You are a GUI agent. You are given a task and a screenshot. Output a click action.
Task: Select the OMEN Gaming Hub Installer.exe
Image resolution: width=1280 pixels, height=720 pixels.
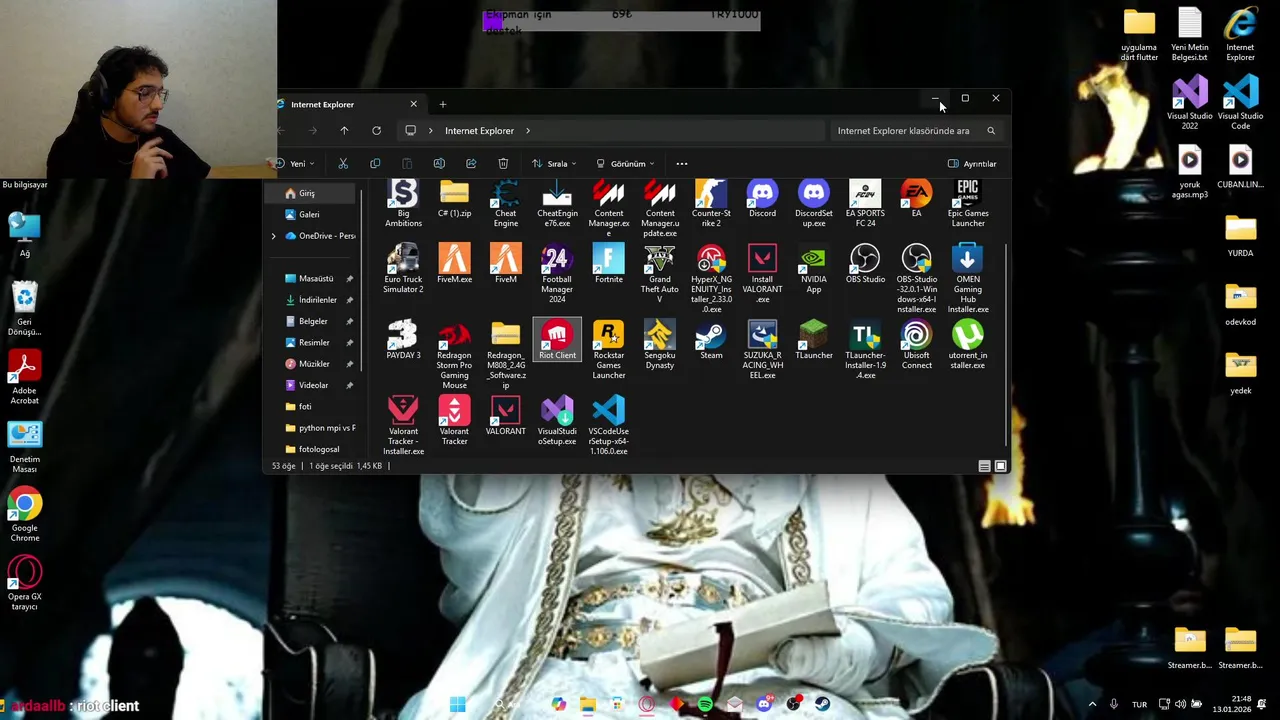point(967,280)
